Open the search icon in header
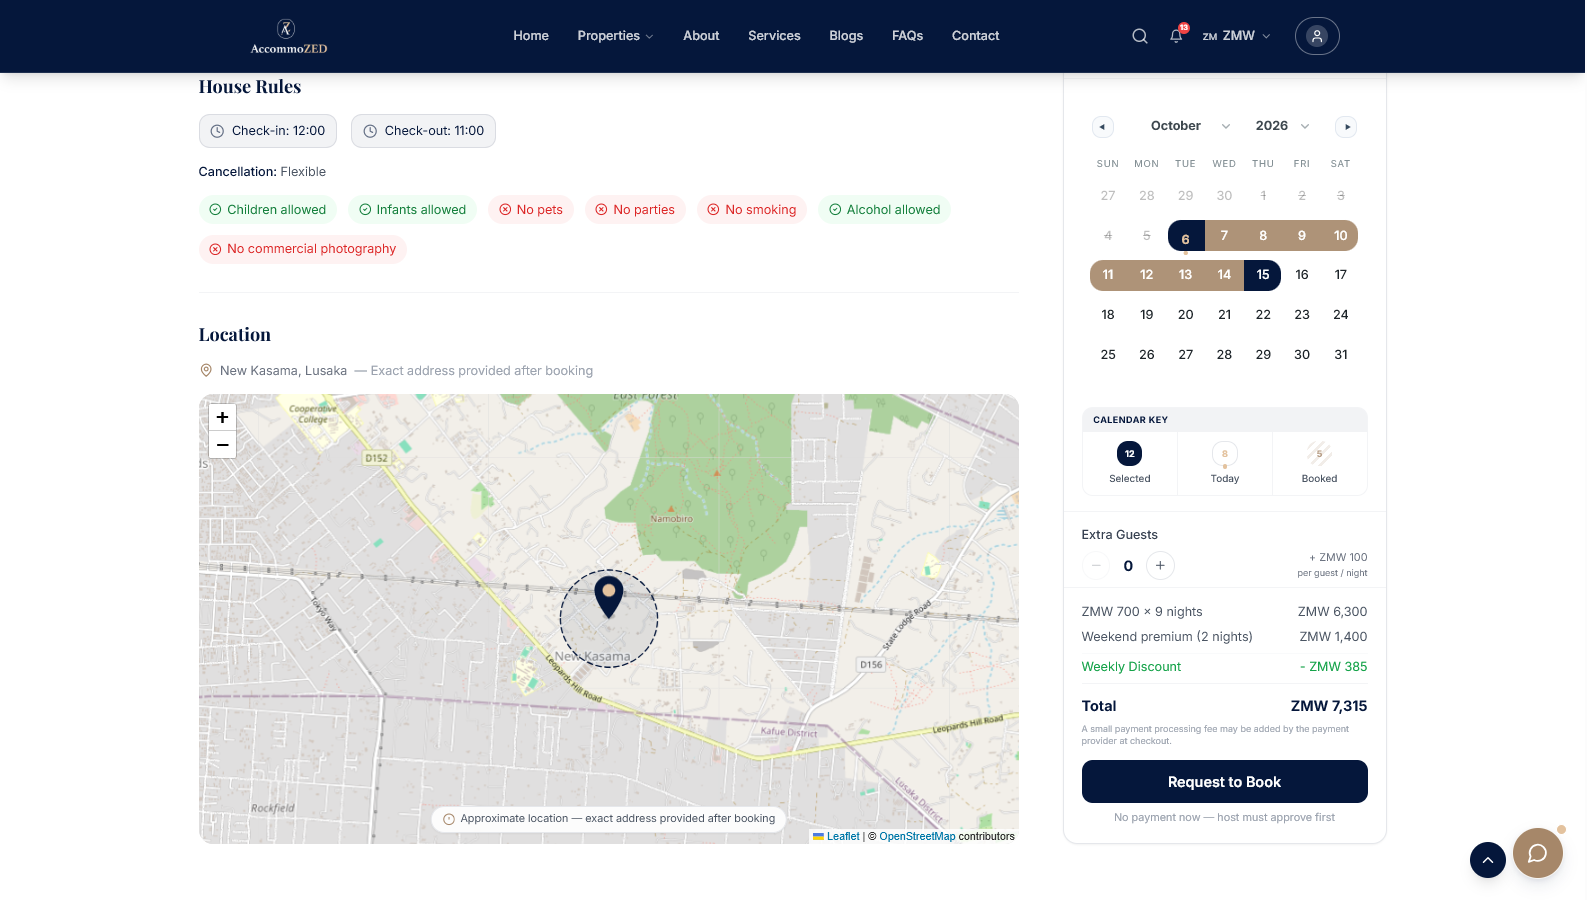Image resolution: width=1587 pixels, height=900 pixels. tap(1139, 36)
